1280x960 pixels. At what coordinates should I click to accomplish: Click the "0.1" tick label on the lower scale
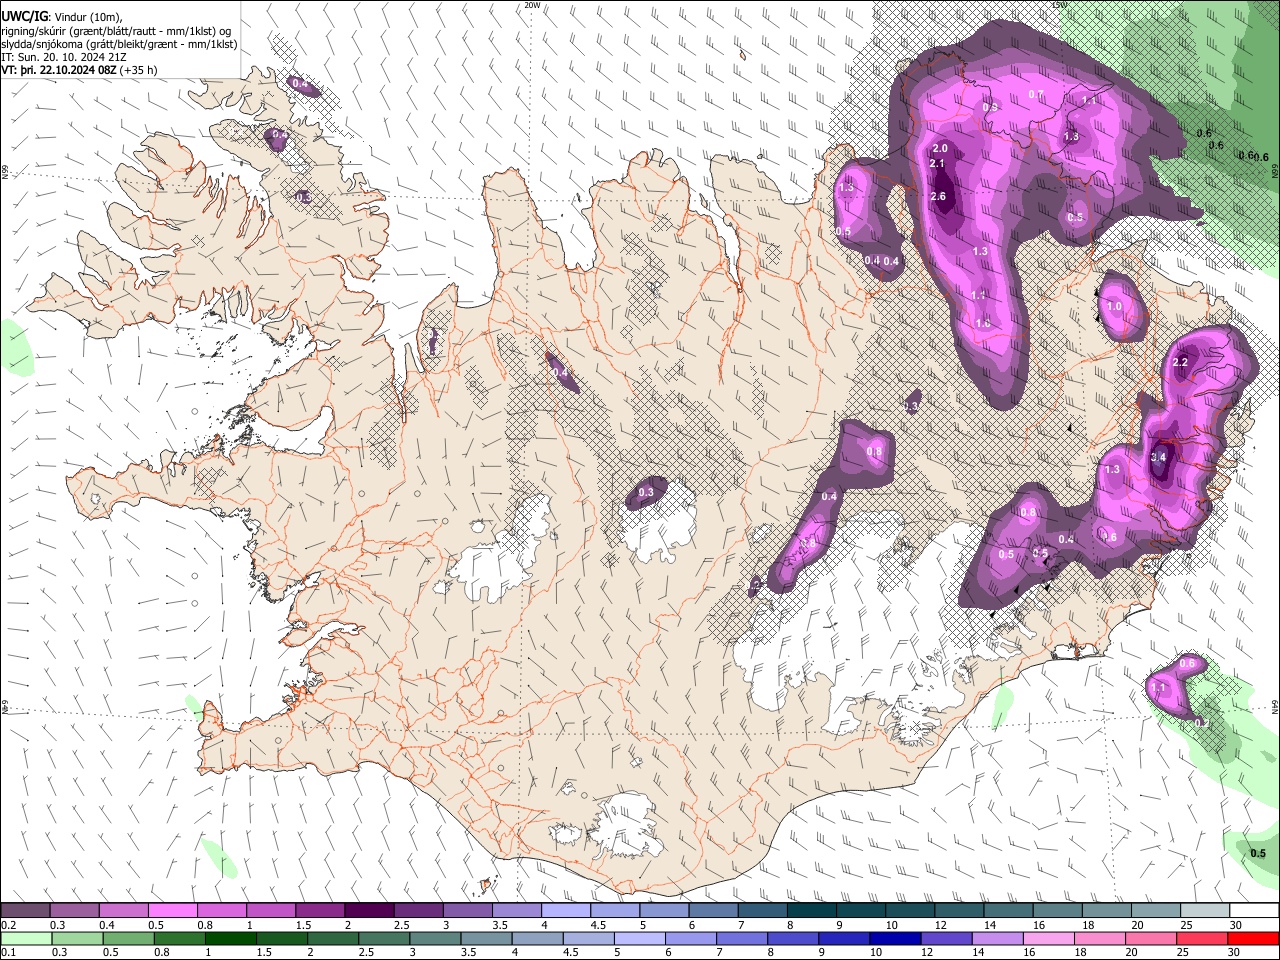8,952
